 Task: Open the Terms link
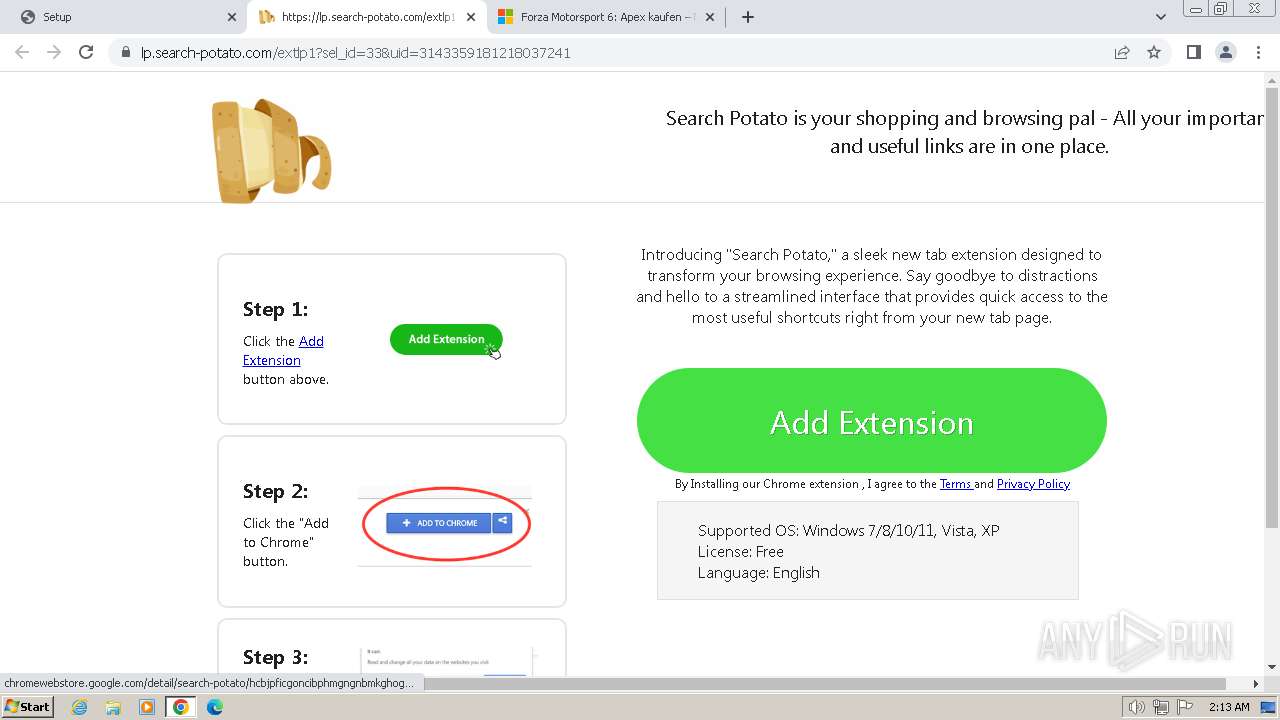pos(956,484)
